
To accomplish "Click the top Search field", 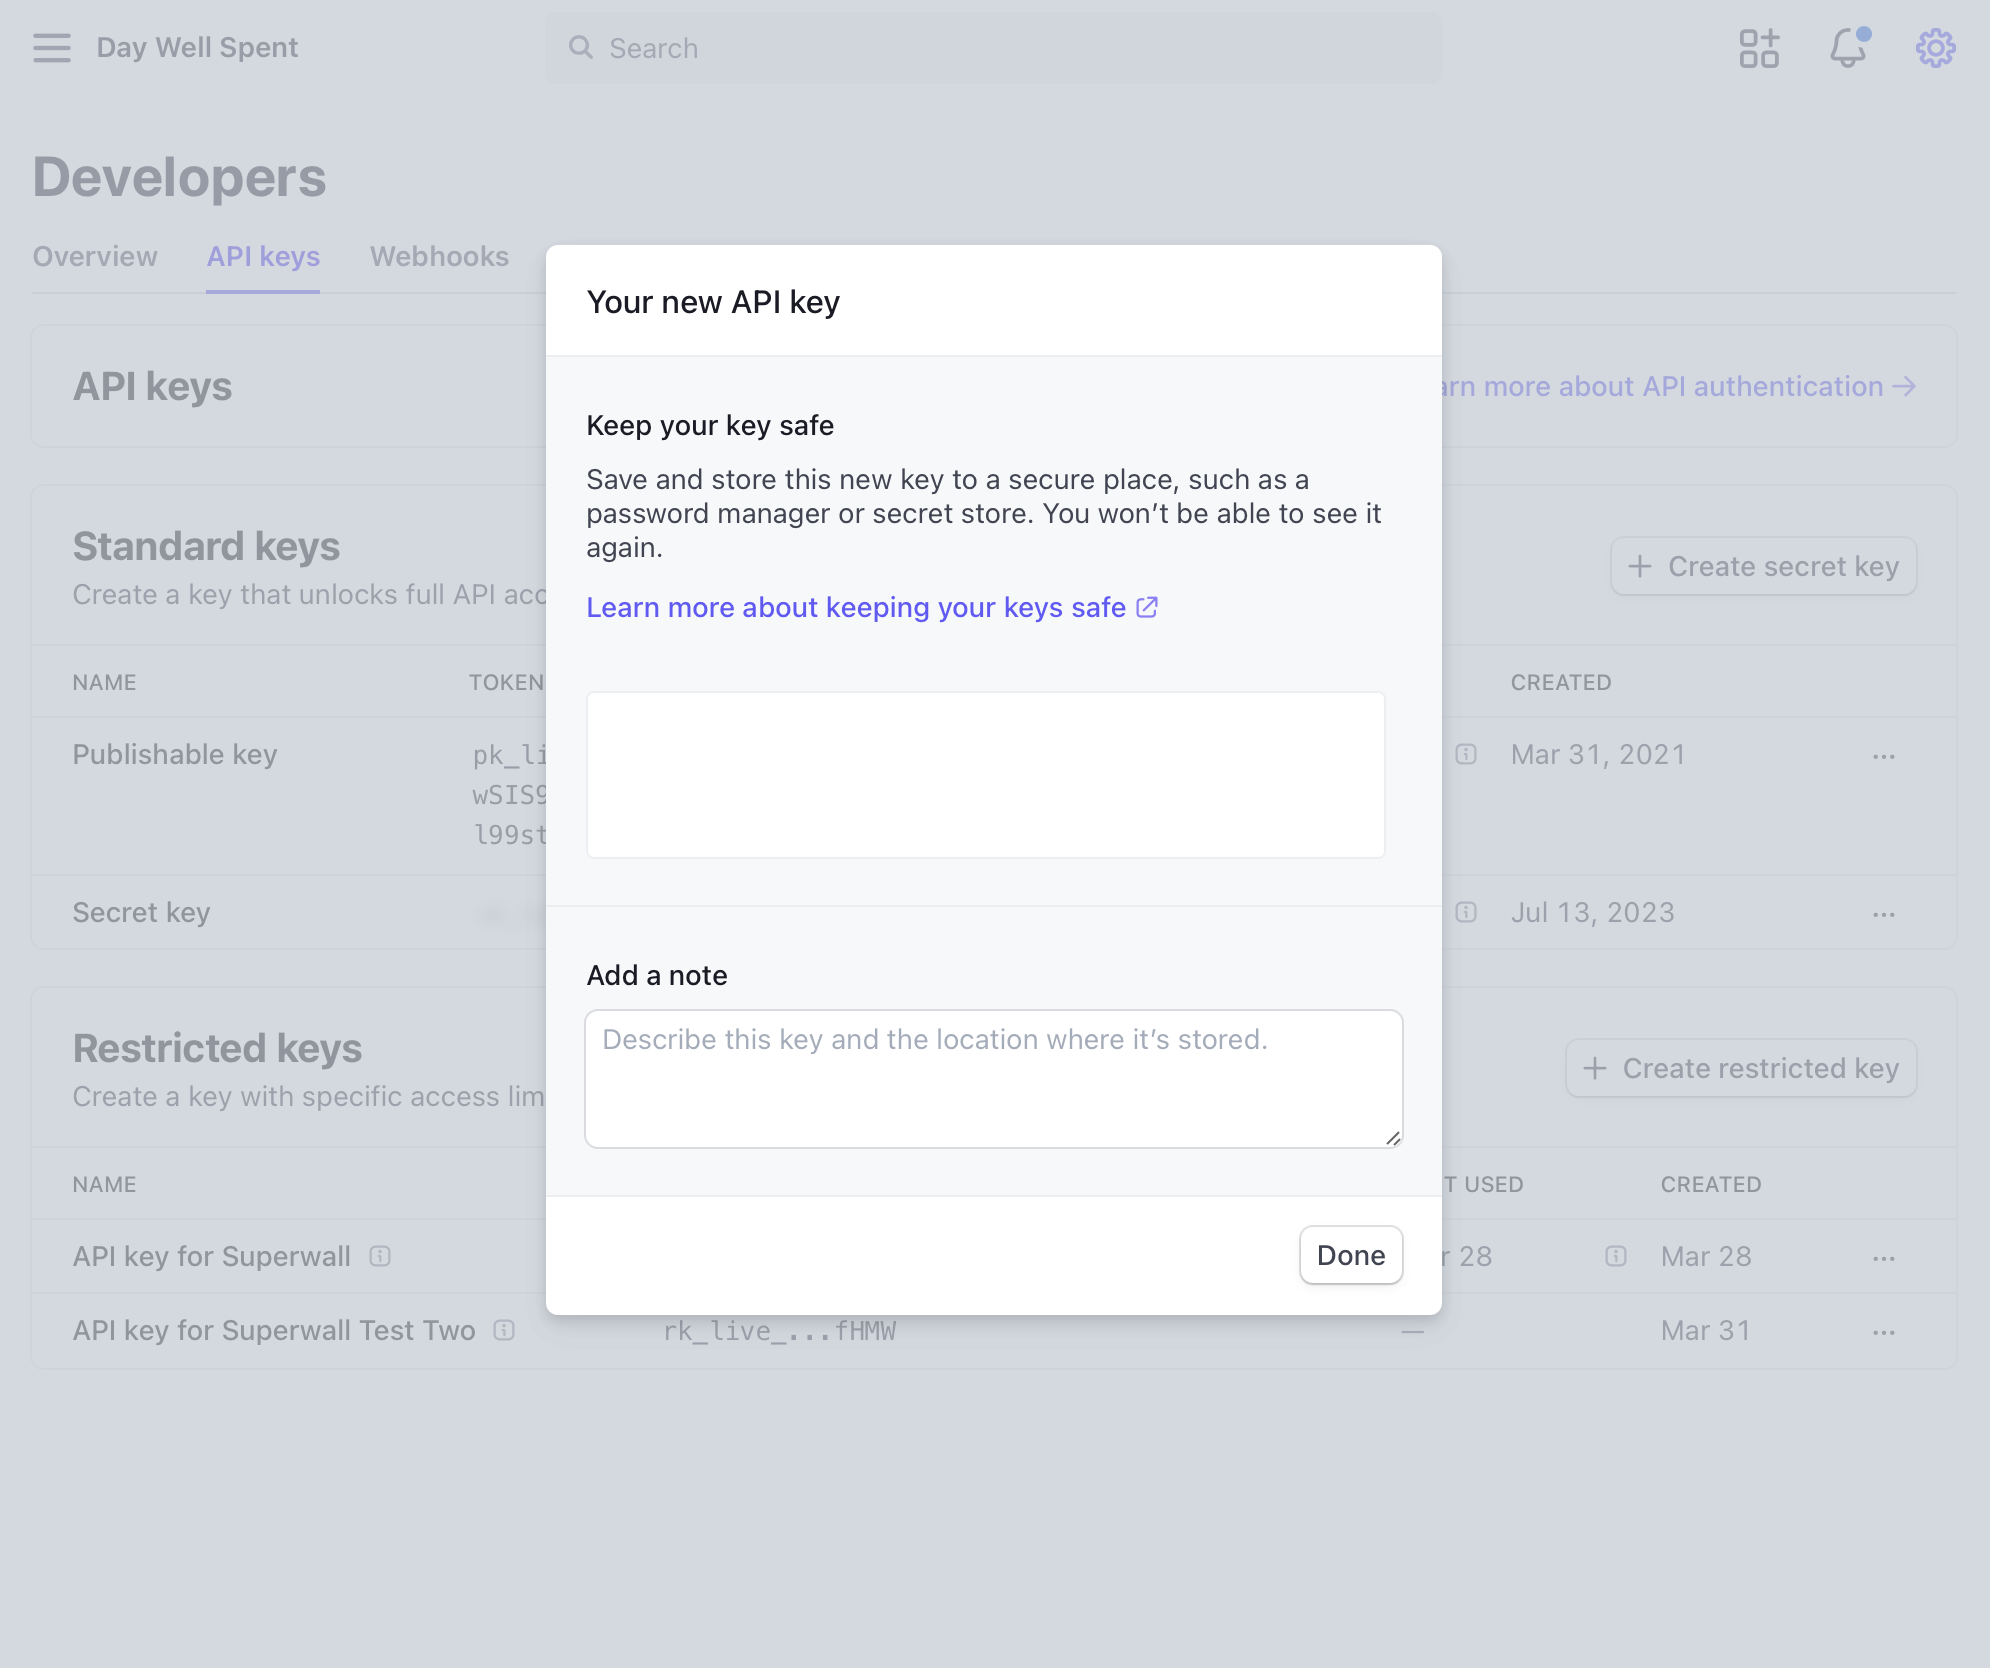I will [993, 48].
